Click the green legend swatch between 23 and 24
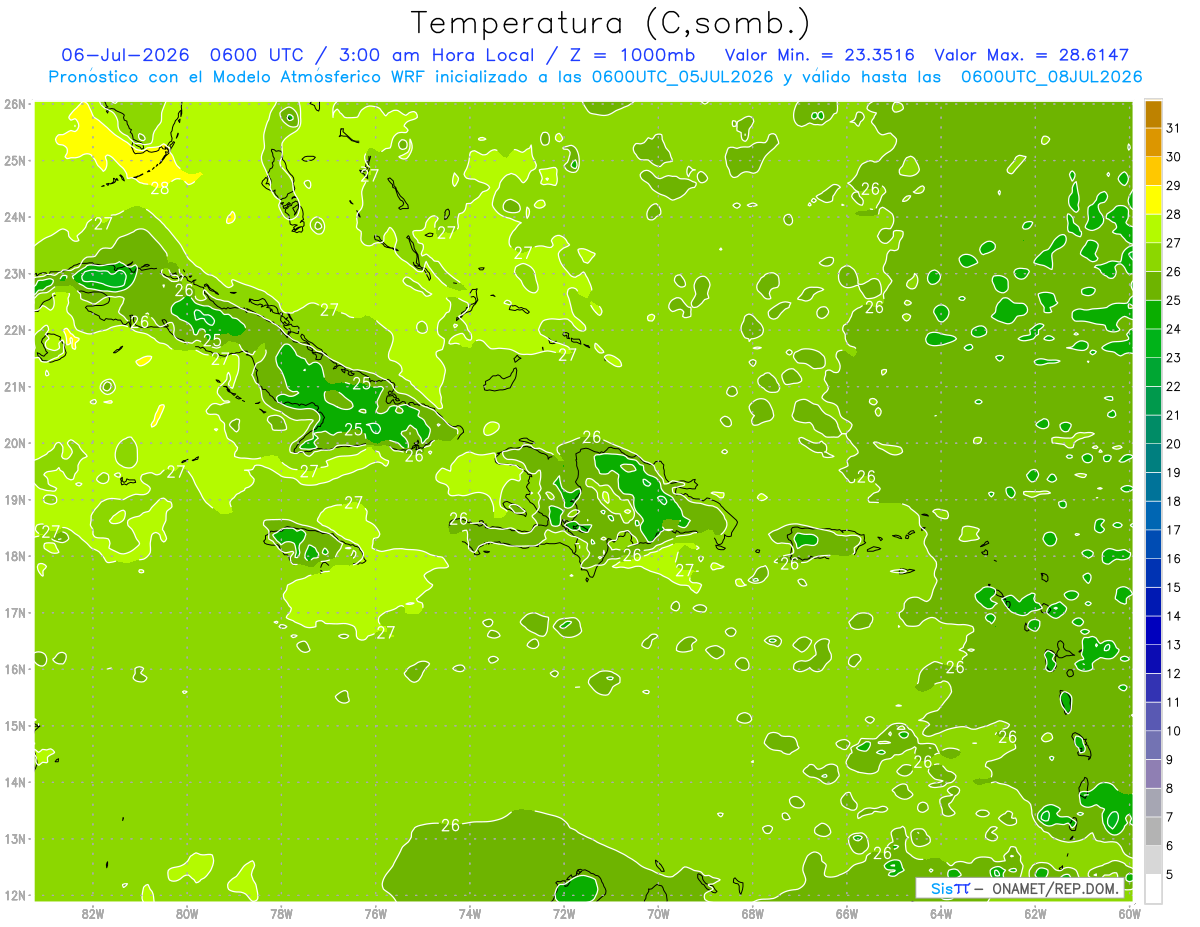The image size is (1200, 927). click(x=1153, y=343)
